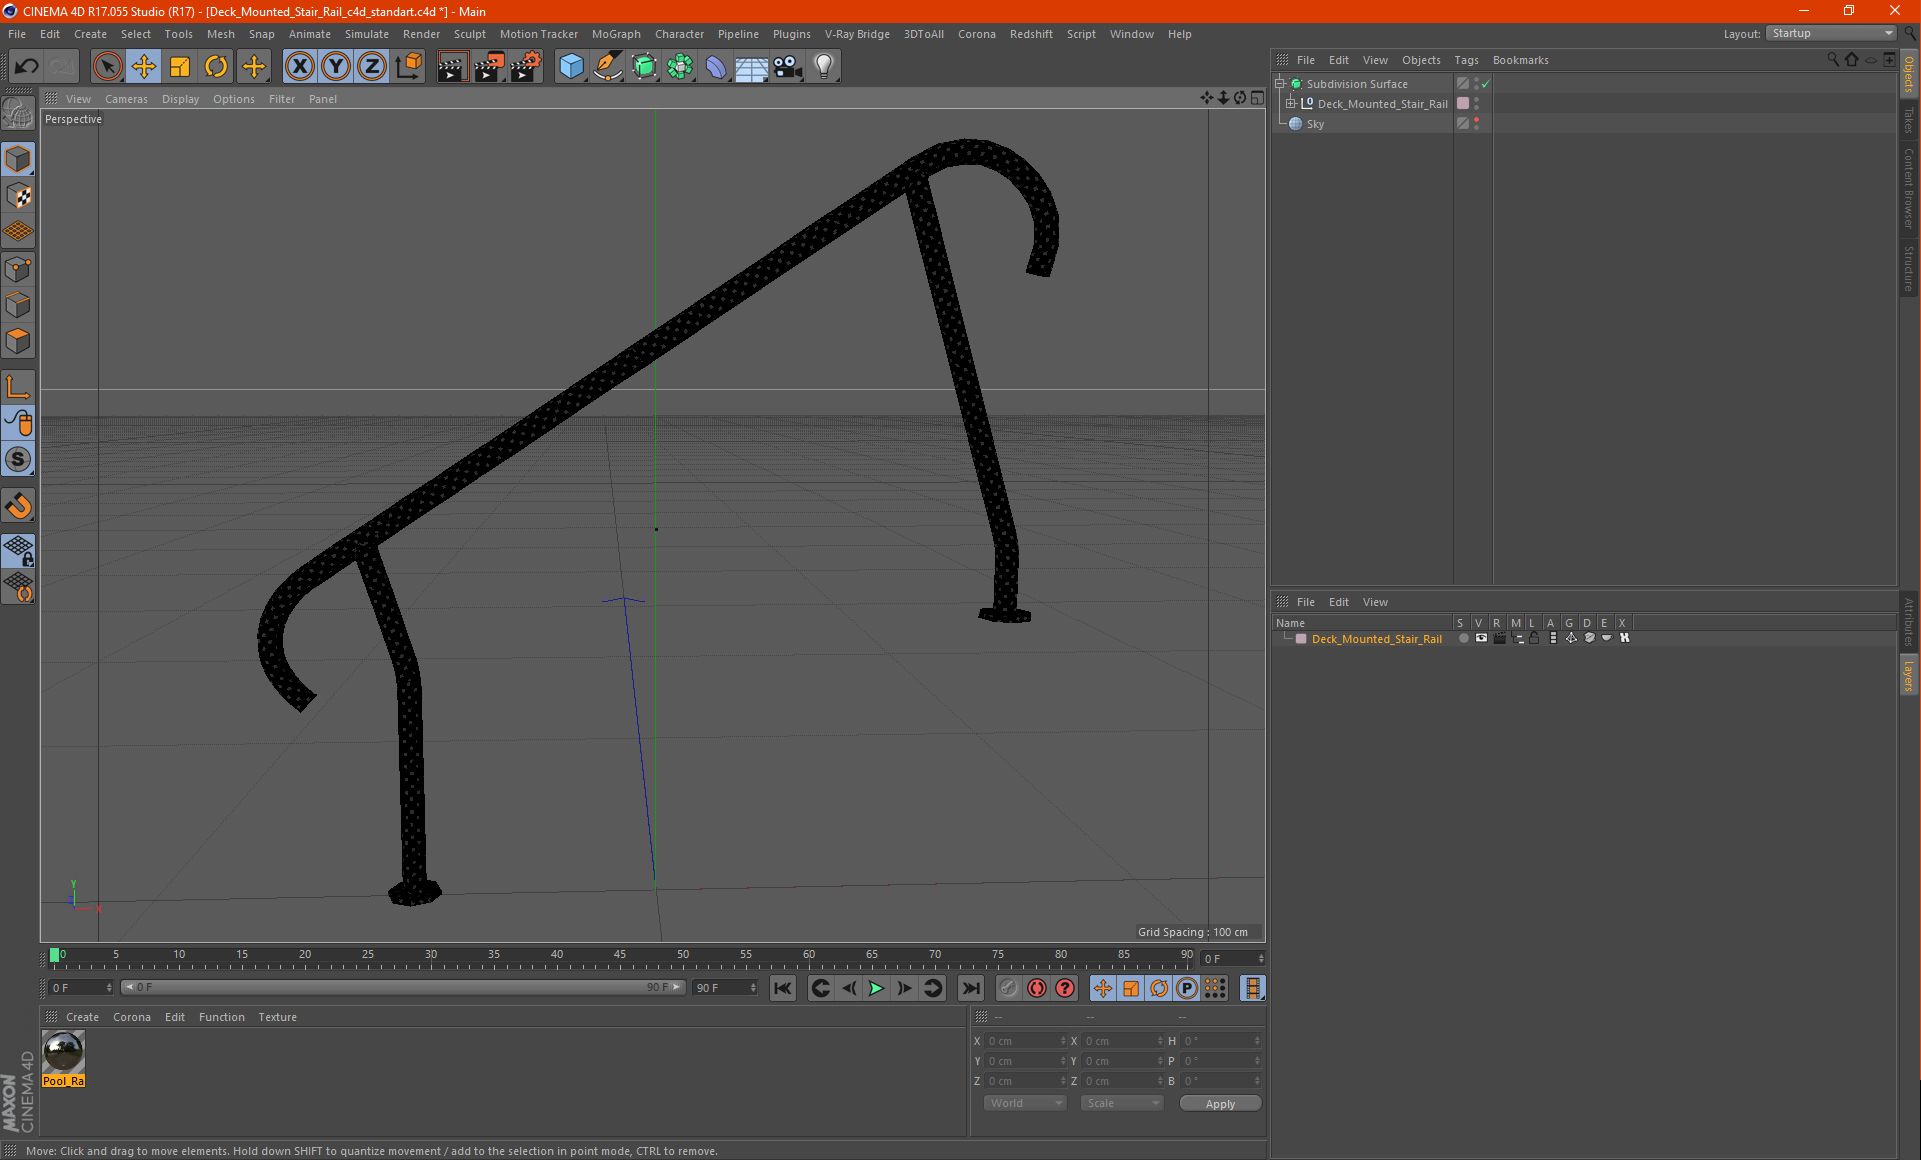Add a Cube primitive object
Image resolution: width=1921 pixels, height=1160 pixels.
pos(571,67)
